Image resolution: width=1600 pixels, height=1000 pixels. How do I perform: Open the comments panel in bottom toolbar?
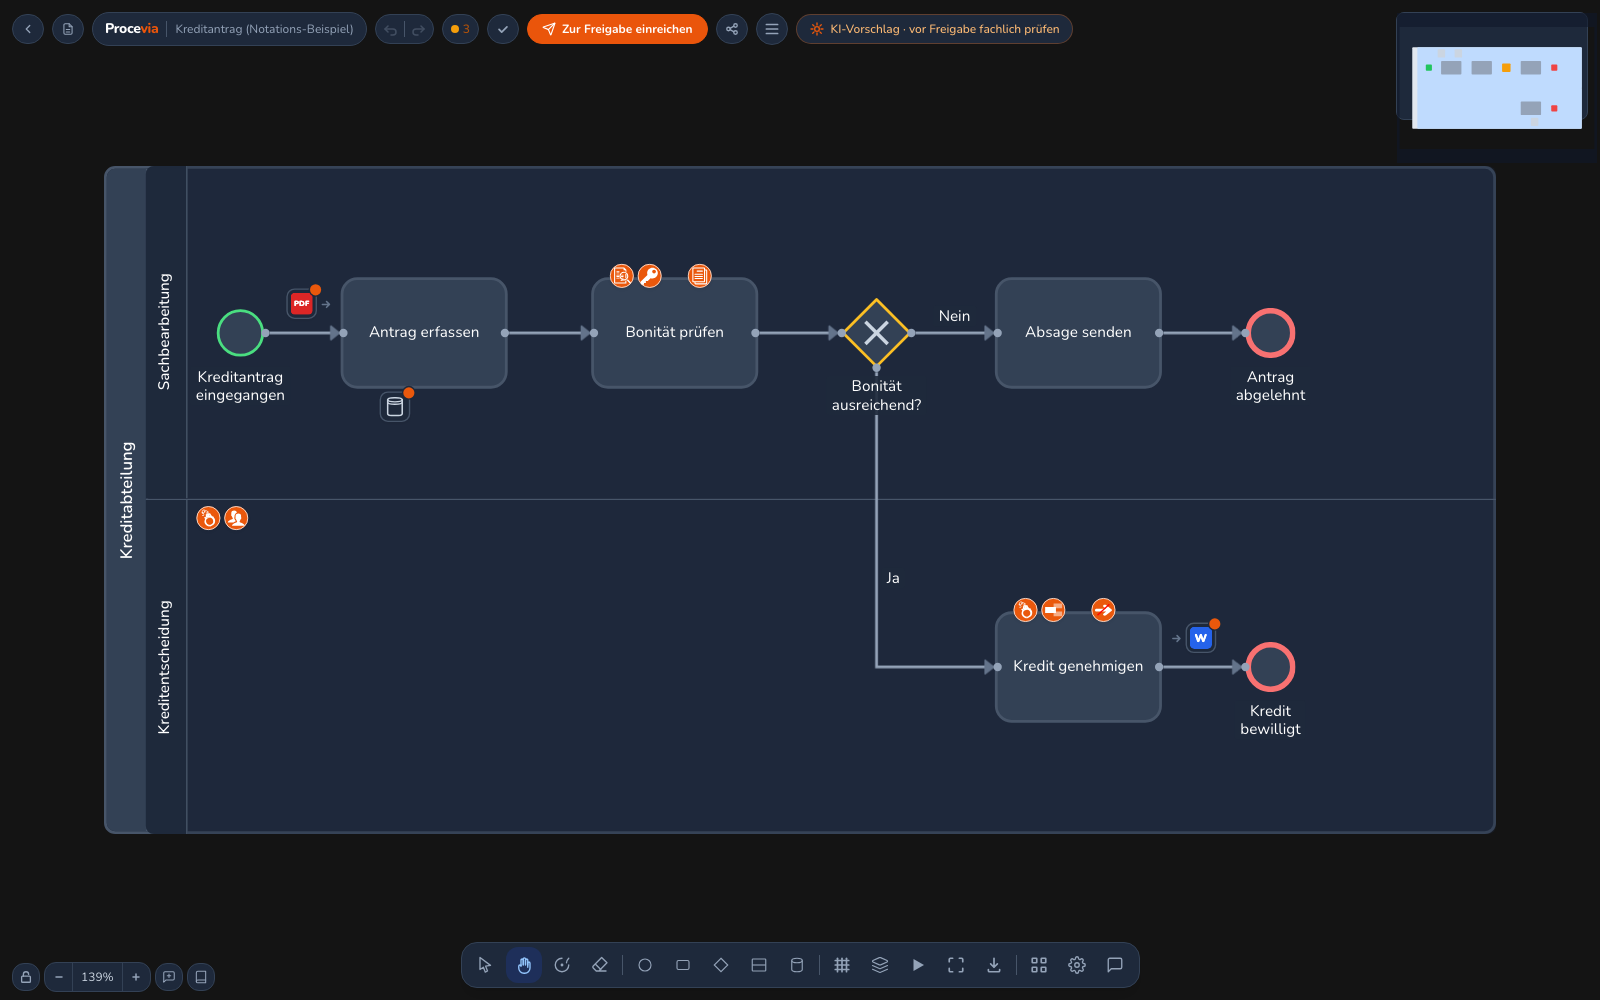click(1115, 965)
